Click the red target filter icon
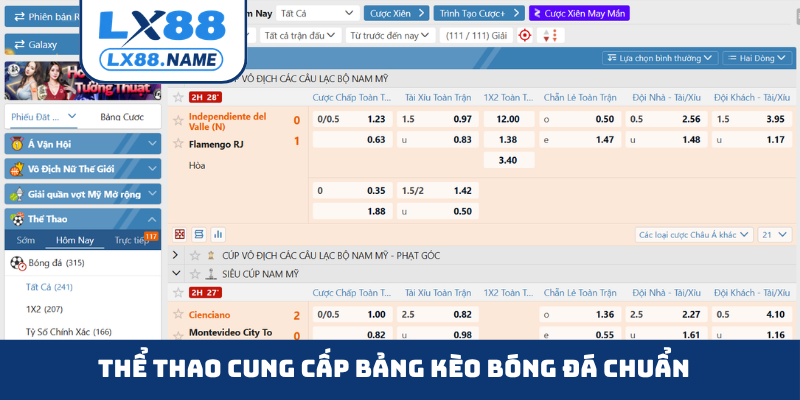 tap(524, 35)
